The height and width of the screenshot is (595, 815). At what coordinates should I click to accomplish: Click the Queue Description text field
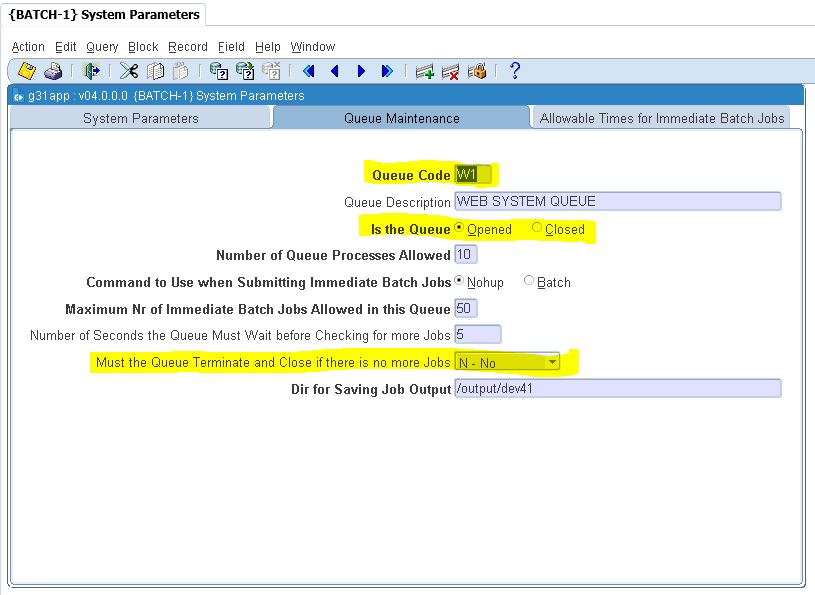tap(617, 201)
